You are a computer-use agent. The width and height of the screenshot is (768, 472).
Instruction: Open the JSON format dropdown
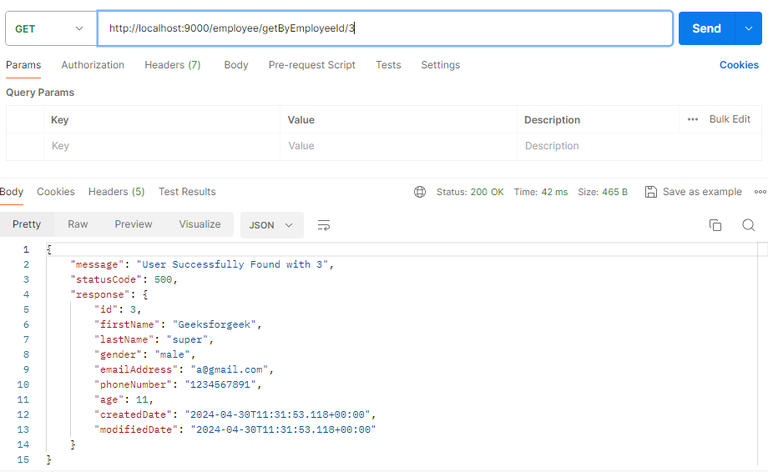click(271, 225)
